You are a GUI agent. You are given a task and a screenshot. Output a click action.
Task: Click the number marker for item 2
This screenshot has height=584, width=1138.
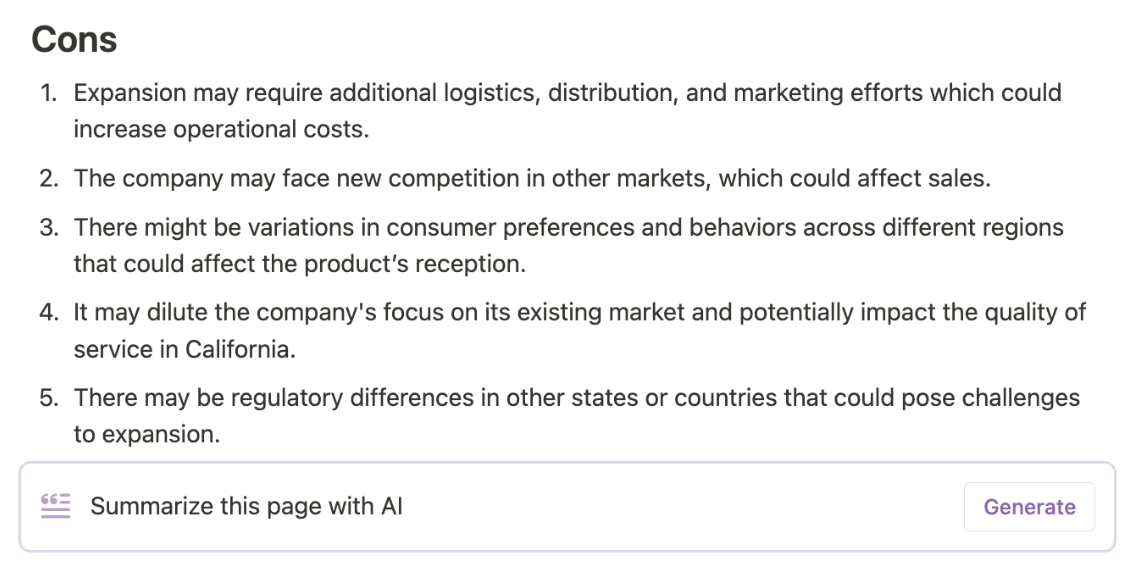click(x=49, y=179)
